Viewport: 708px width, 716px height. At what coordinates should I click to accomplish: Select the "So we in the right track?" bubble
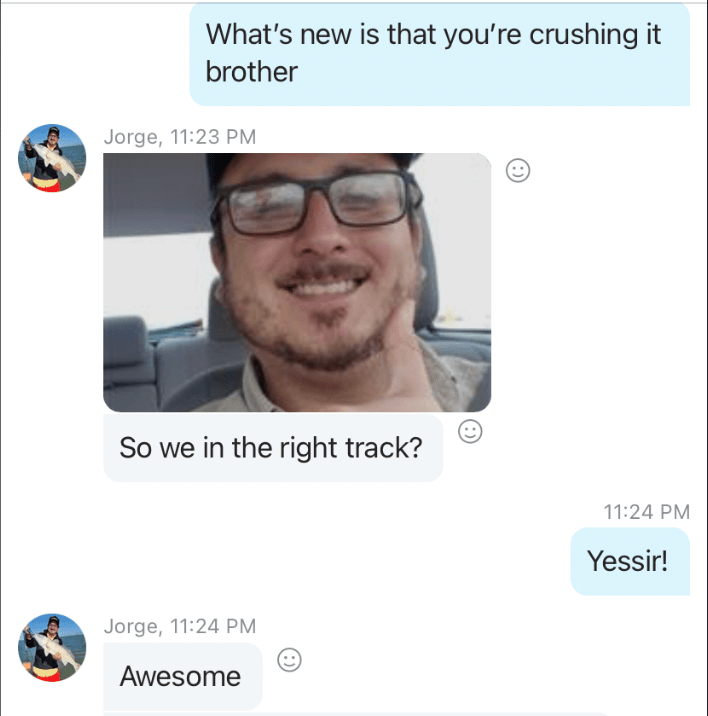[273, 448]
